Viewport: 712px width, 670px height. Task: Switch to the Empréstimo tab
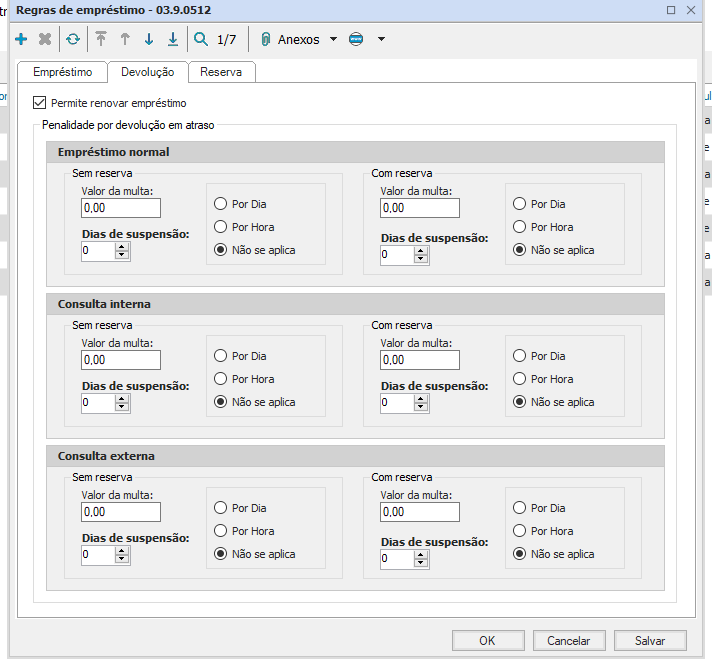click(62, 72)
